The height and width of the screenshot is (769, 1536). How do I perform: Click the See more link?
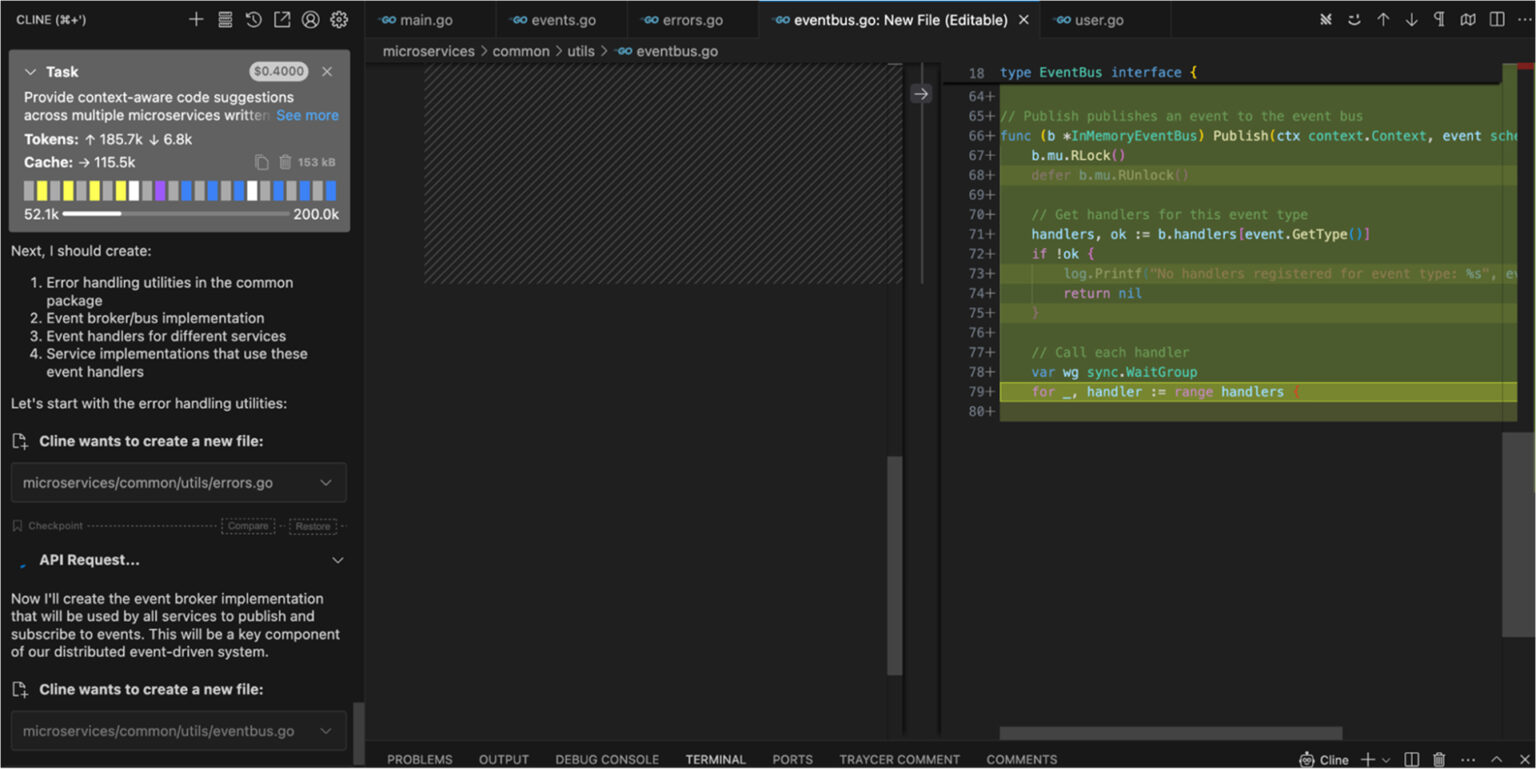click(307, 115)
